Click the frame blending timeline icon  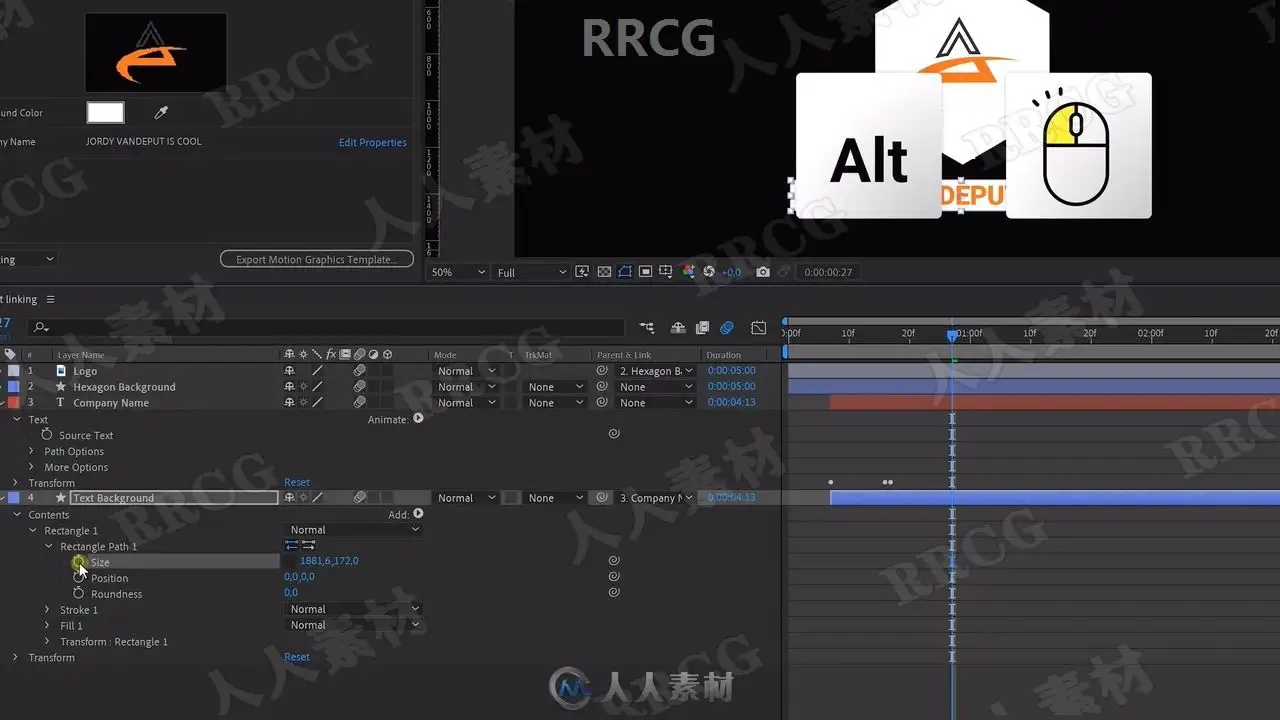click(702, 327)
